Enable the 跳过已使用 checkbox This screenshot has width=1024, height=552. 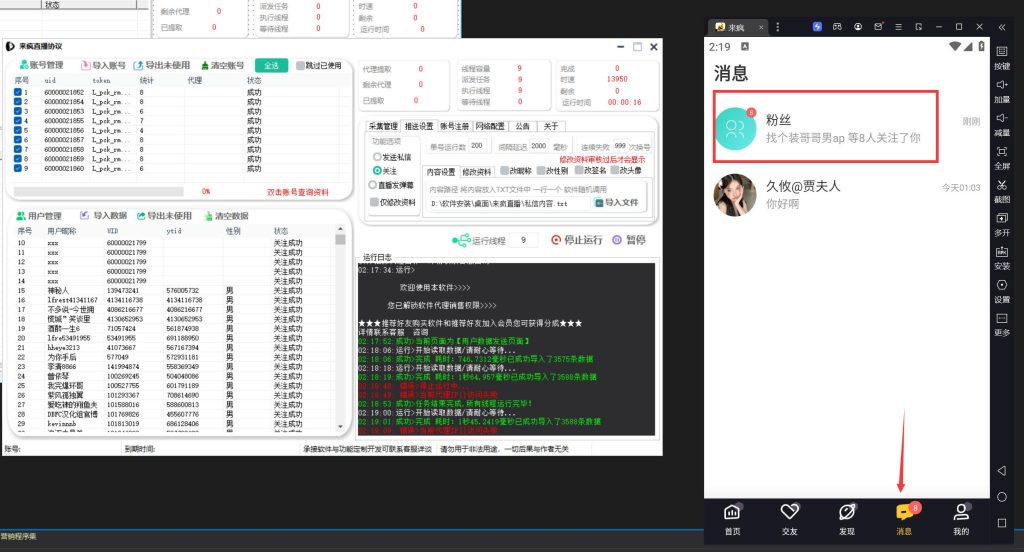tap(300, 66)
